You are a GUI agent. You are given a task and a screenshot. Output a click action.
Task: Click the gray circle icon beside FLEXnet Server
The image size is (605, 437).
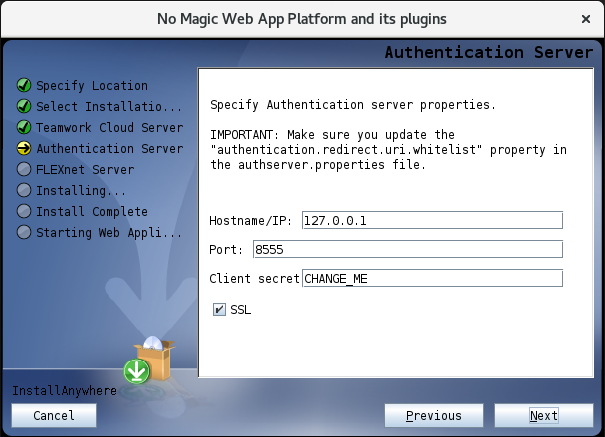(24, 169)
